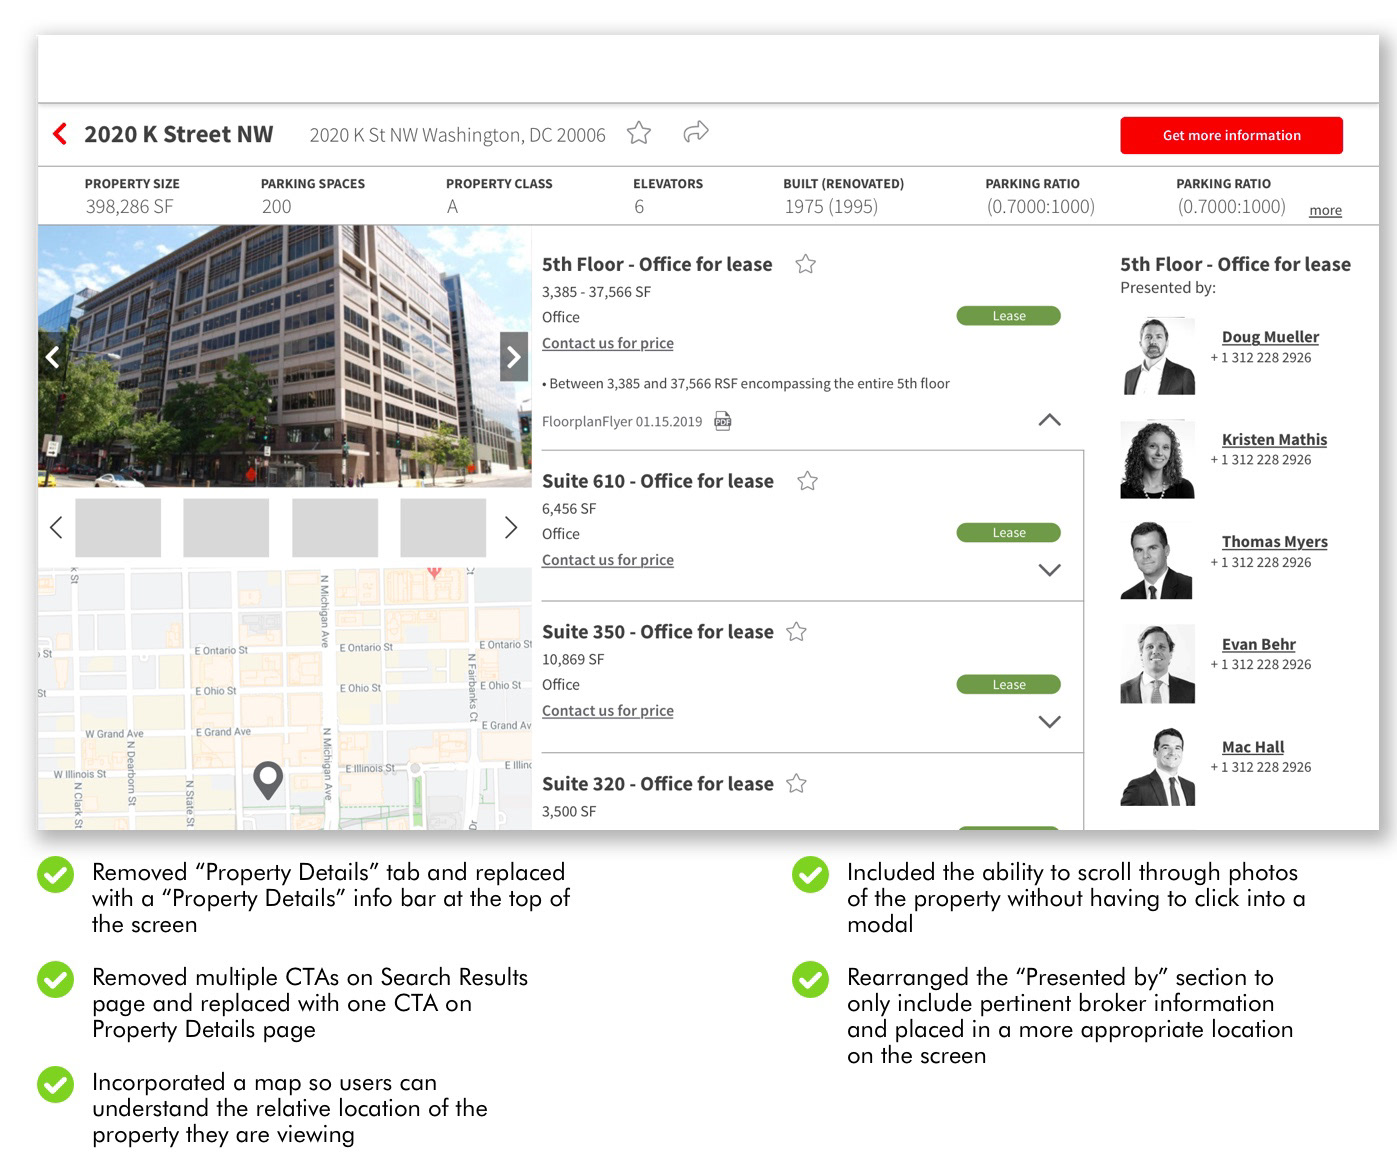Show more property details via the more link
The image size is (1397, 1172).
click(1325, 210)
